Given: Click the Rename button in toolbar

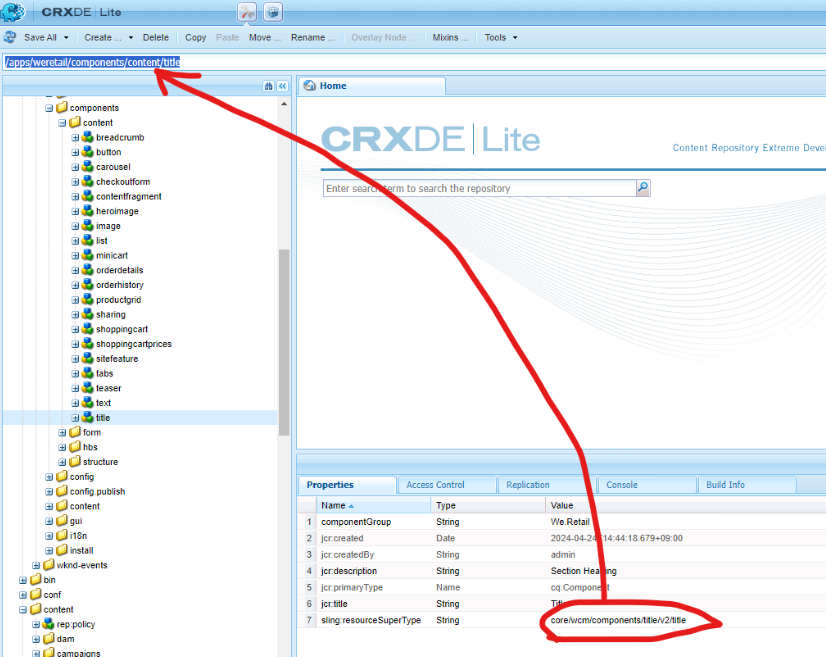Looking at the screenshot, I should tap(313, 37).
